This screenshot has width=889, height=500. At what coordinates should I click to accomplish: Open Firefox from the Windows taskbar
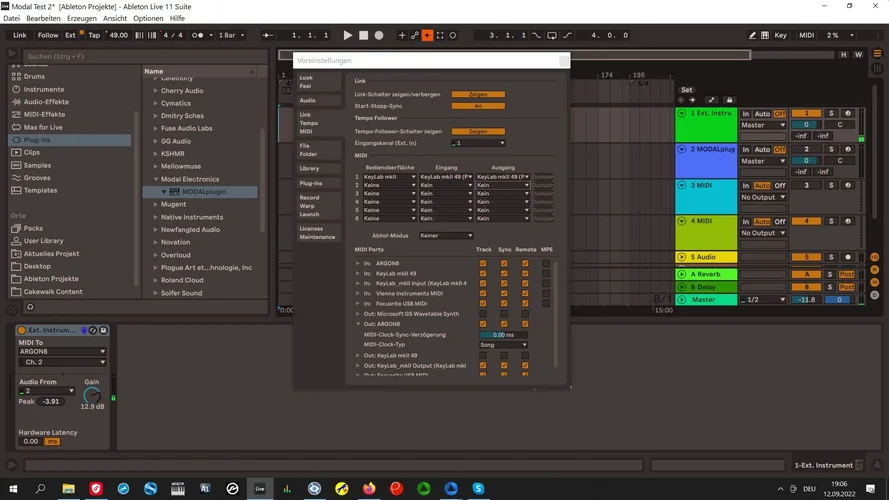(369, 488)
